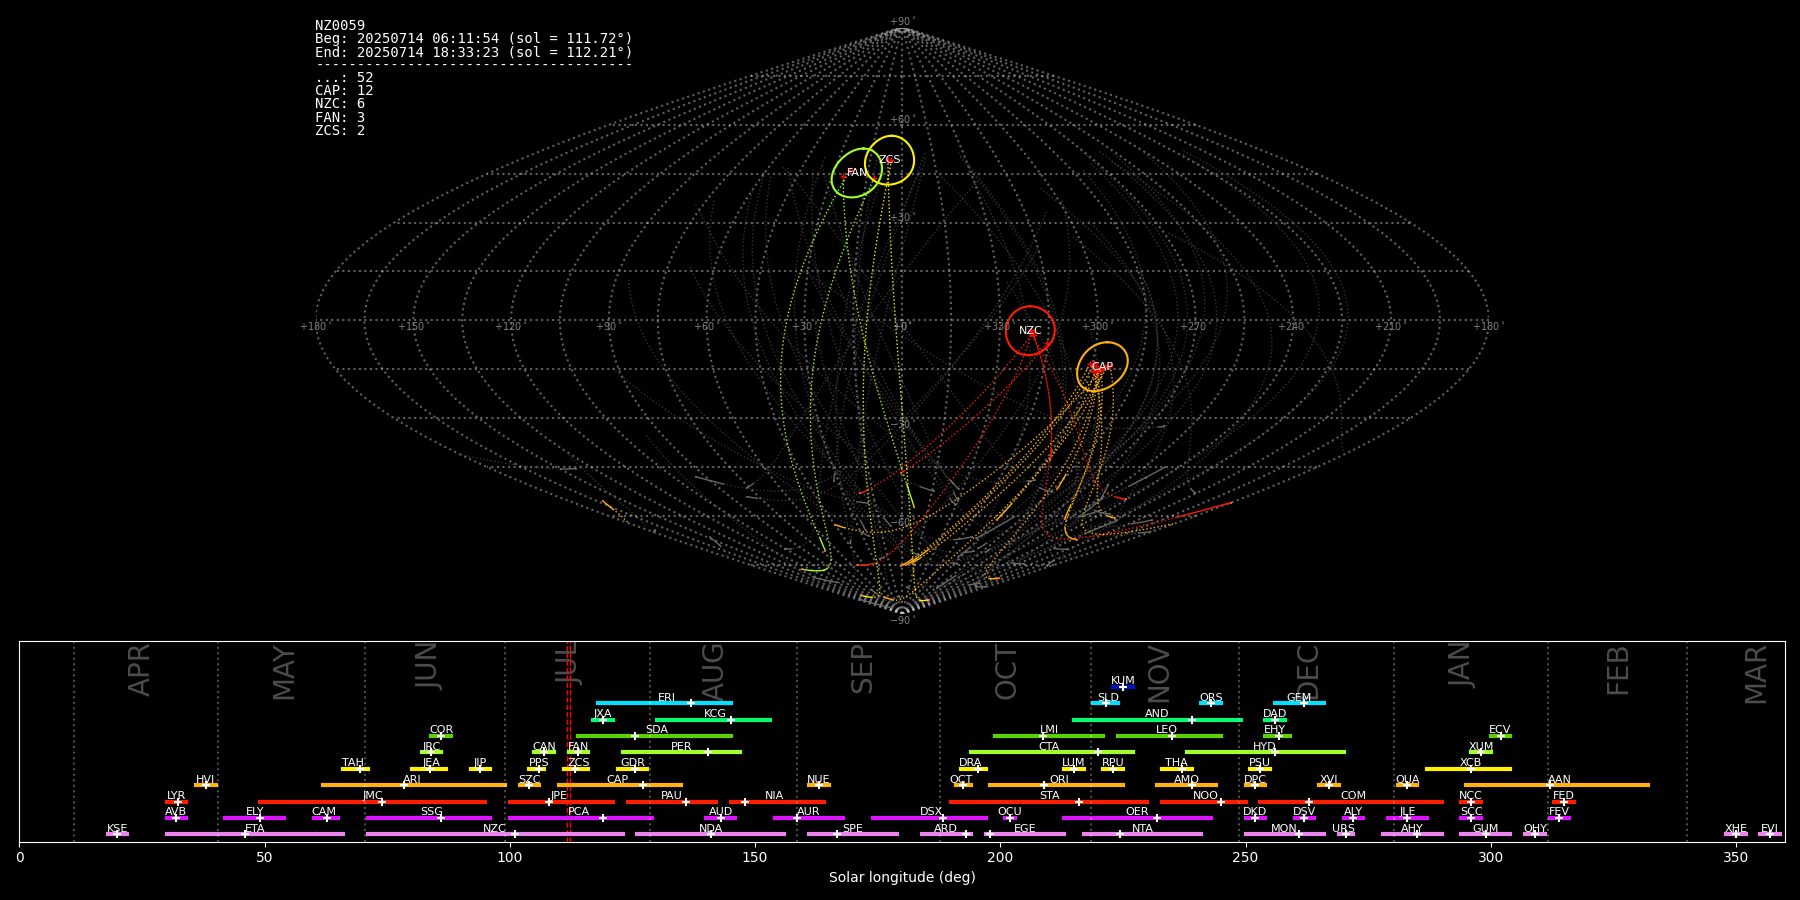Select the yellow XCB shower bar
Screen dimensions: 1800x900
point(1468,769)
